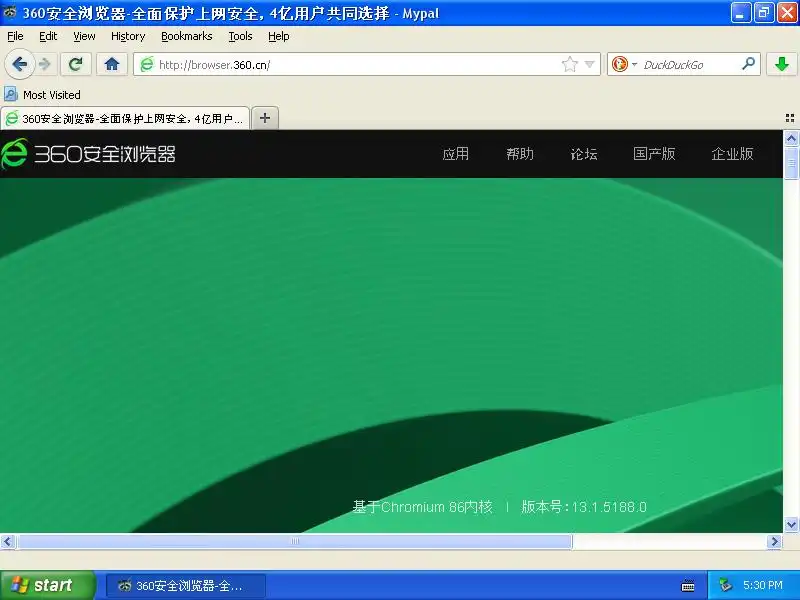Image resolution: width=800 pixels, height=600 pixels.
Task: Open the Tools menu
Action: pyautogui.click(x=240, y=36)
